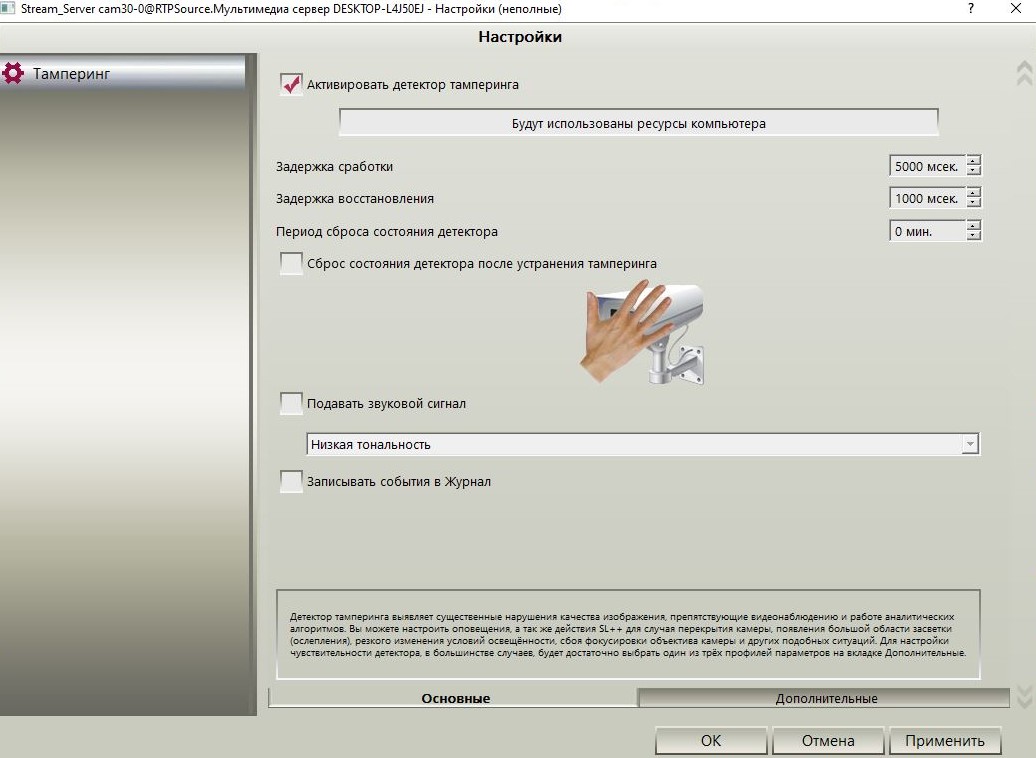Switch to the Дополнительные tab

[825, 698]
